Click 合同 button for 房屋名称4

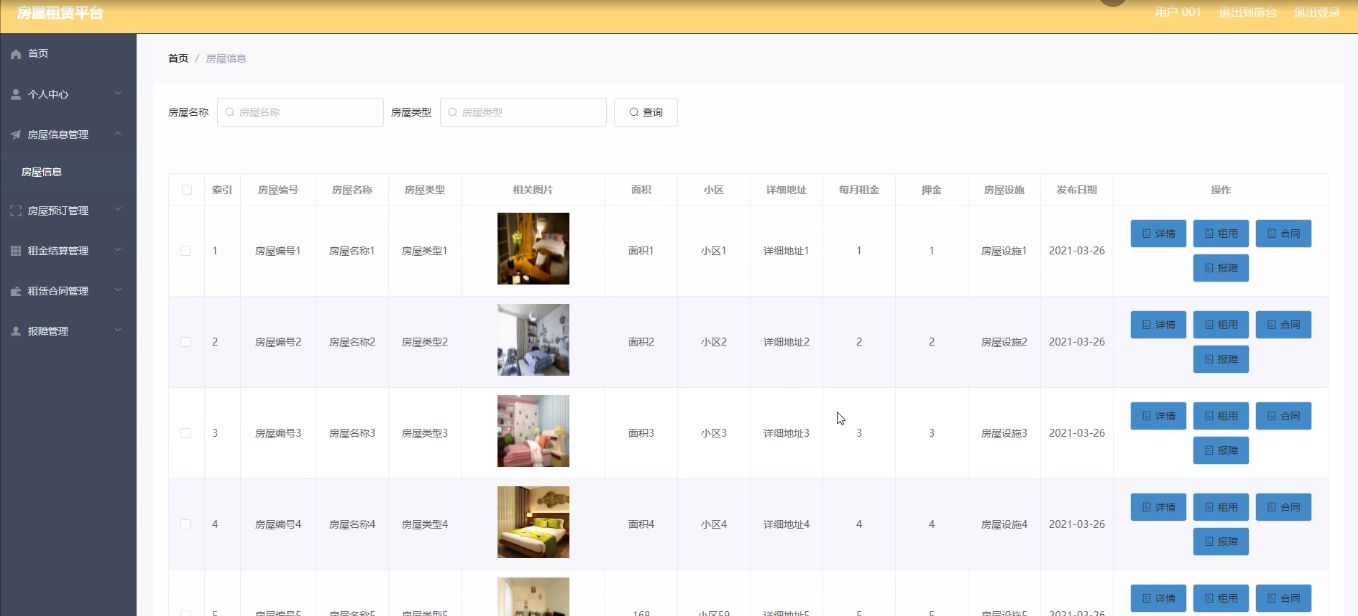point(1283,507)
